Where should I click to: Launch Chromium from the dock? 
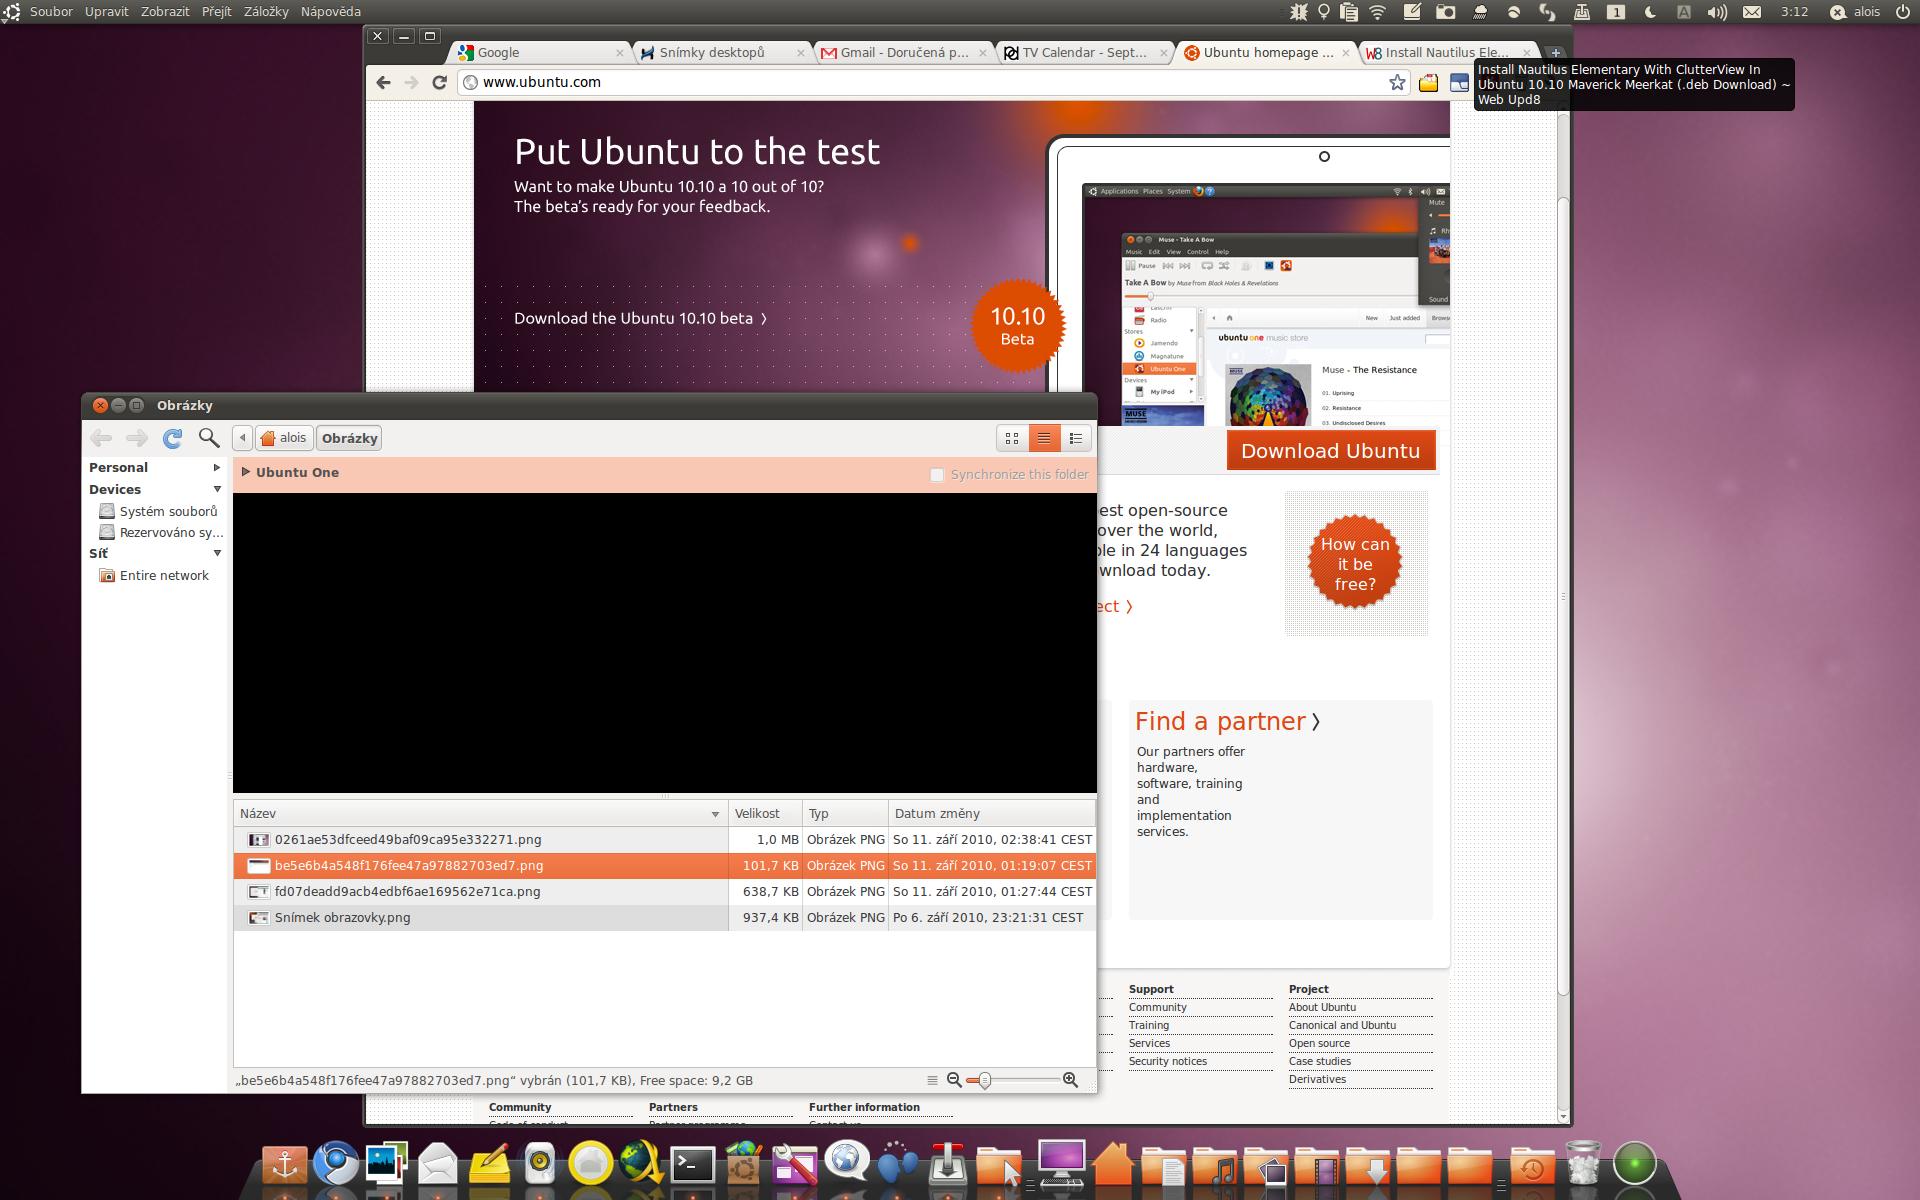point(336,1164)
